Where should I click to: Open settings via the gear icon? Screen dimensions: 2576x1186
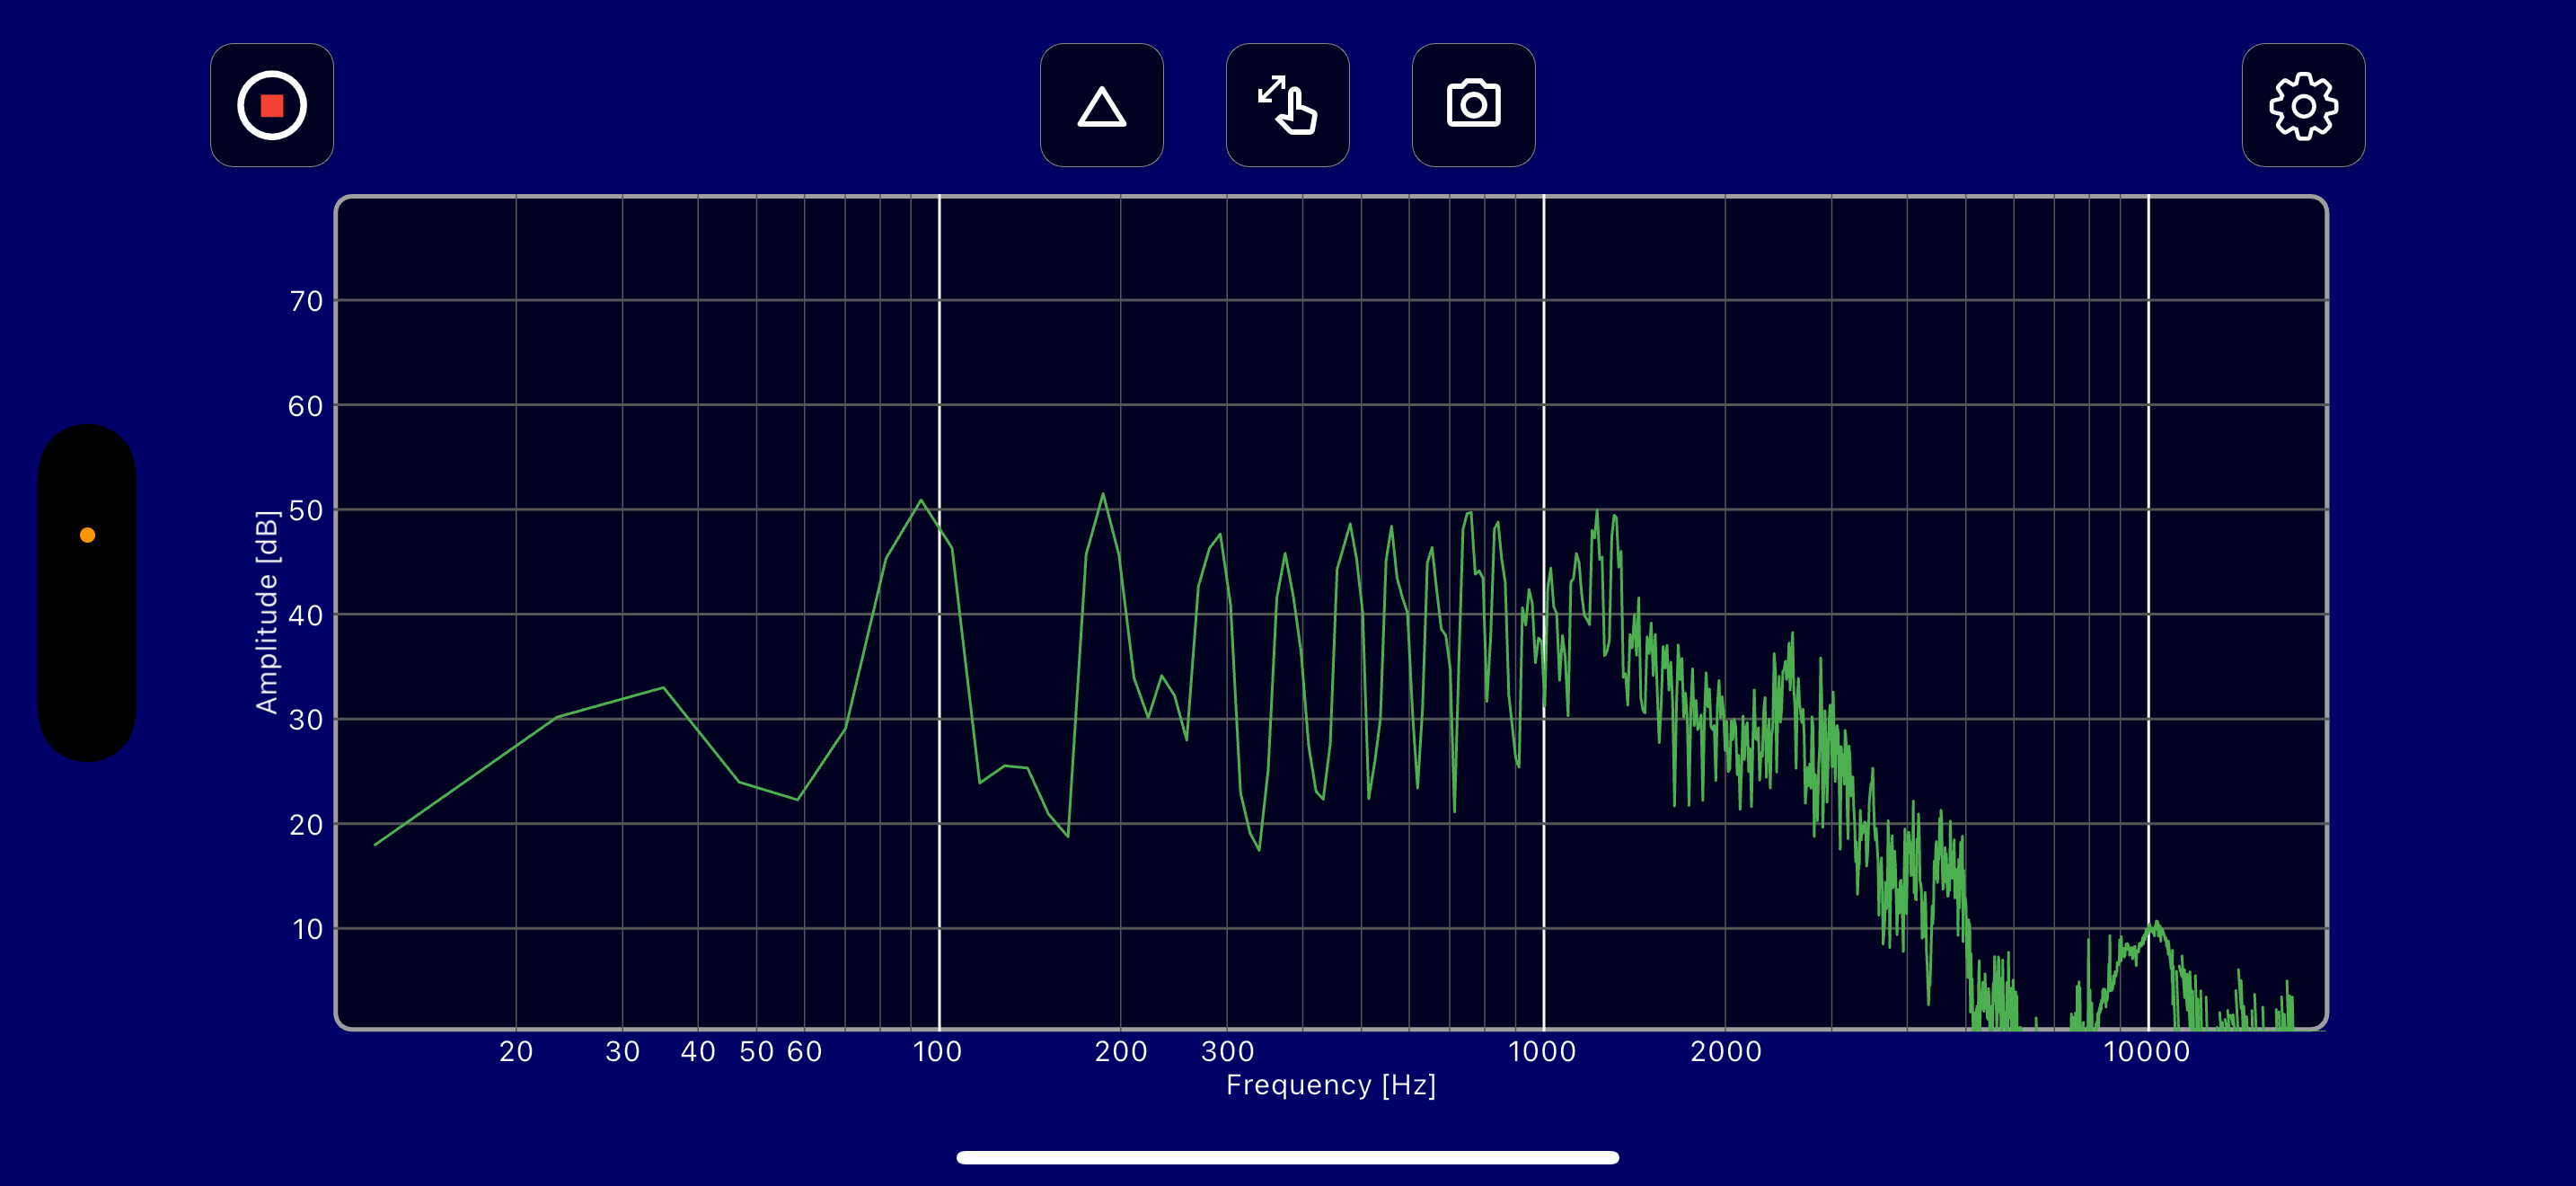click(2303, 105)
